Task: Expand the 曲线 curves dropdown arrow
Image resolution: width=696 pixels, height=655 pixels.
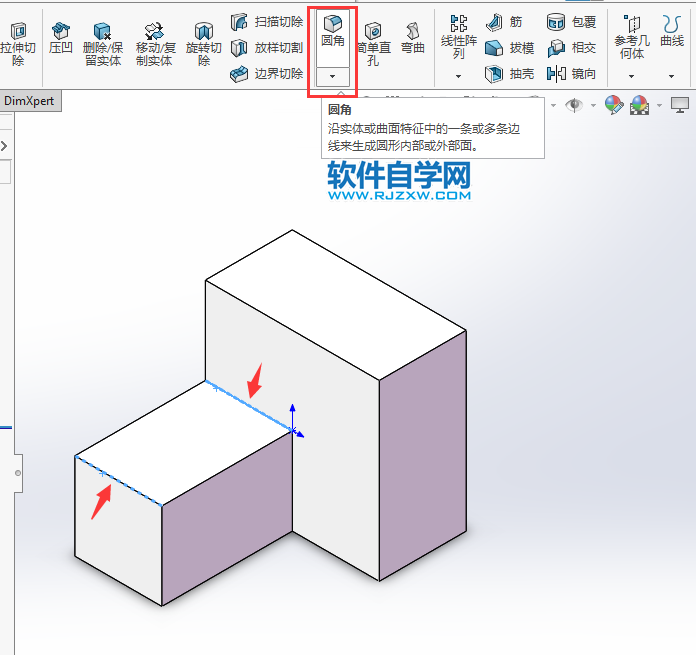Action: point(672,76)
